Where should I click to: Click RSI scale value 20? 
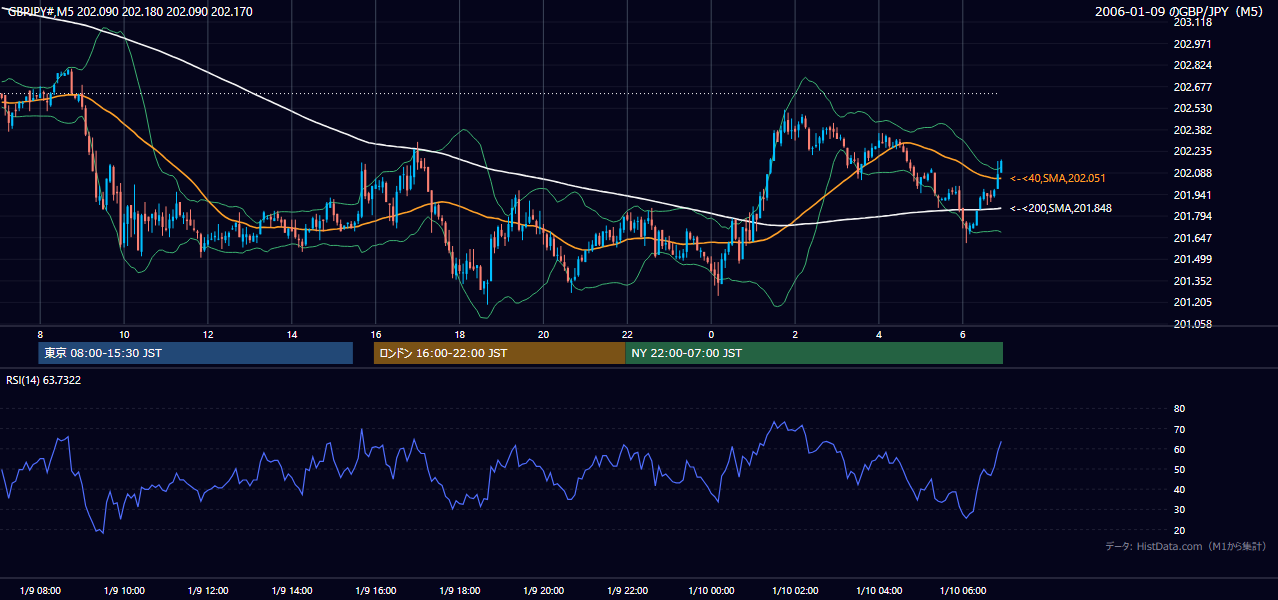pos(1179,531)
